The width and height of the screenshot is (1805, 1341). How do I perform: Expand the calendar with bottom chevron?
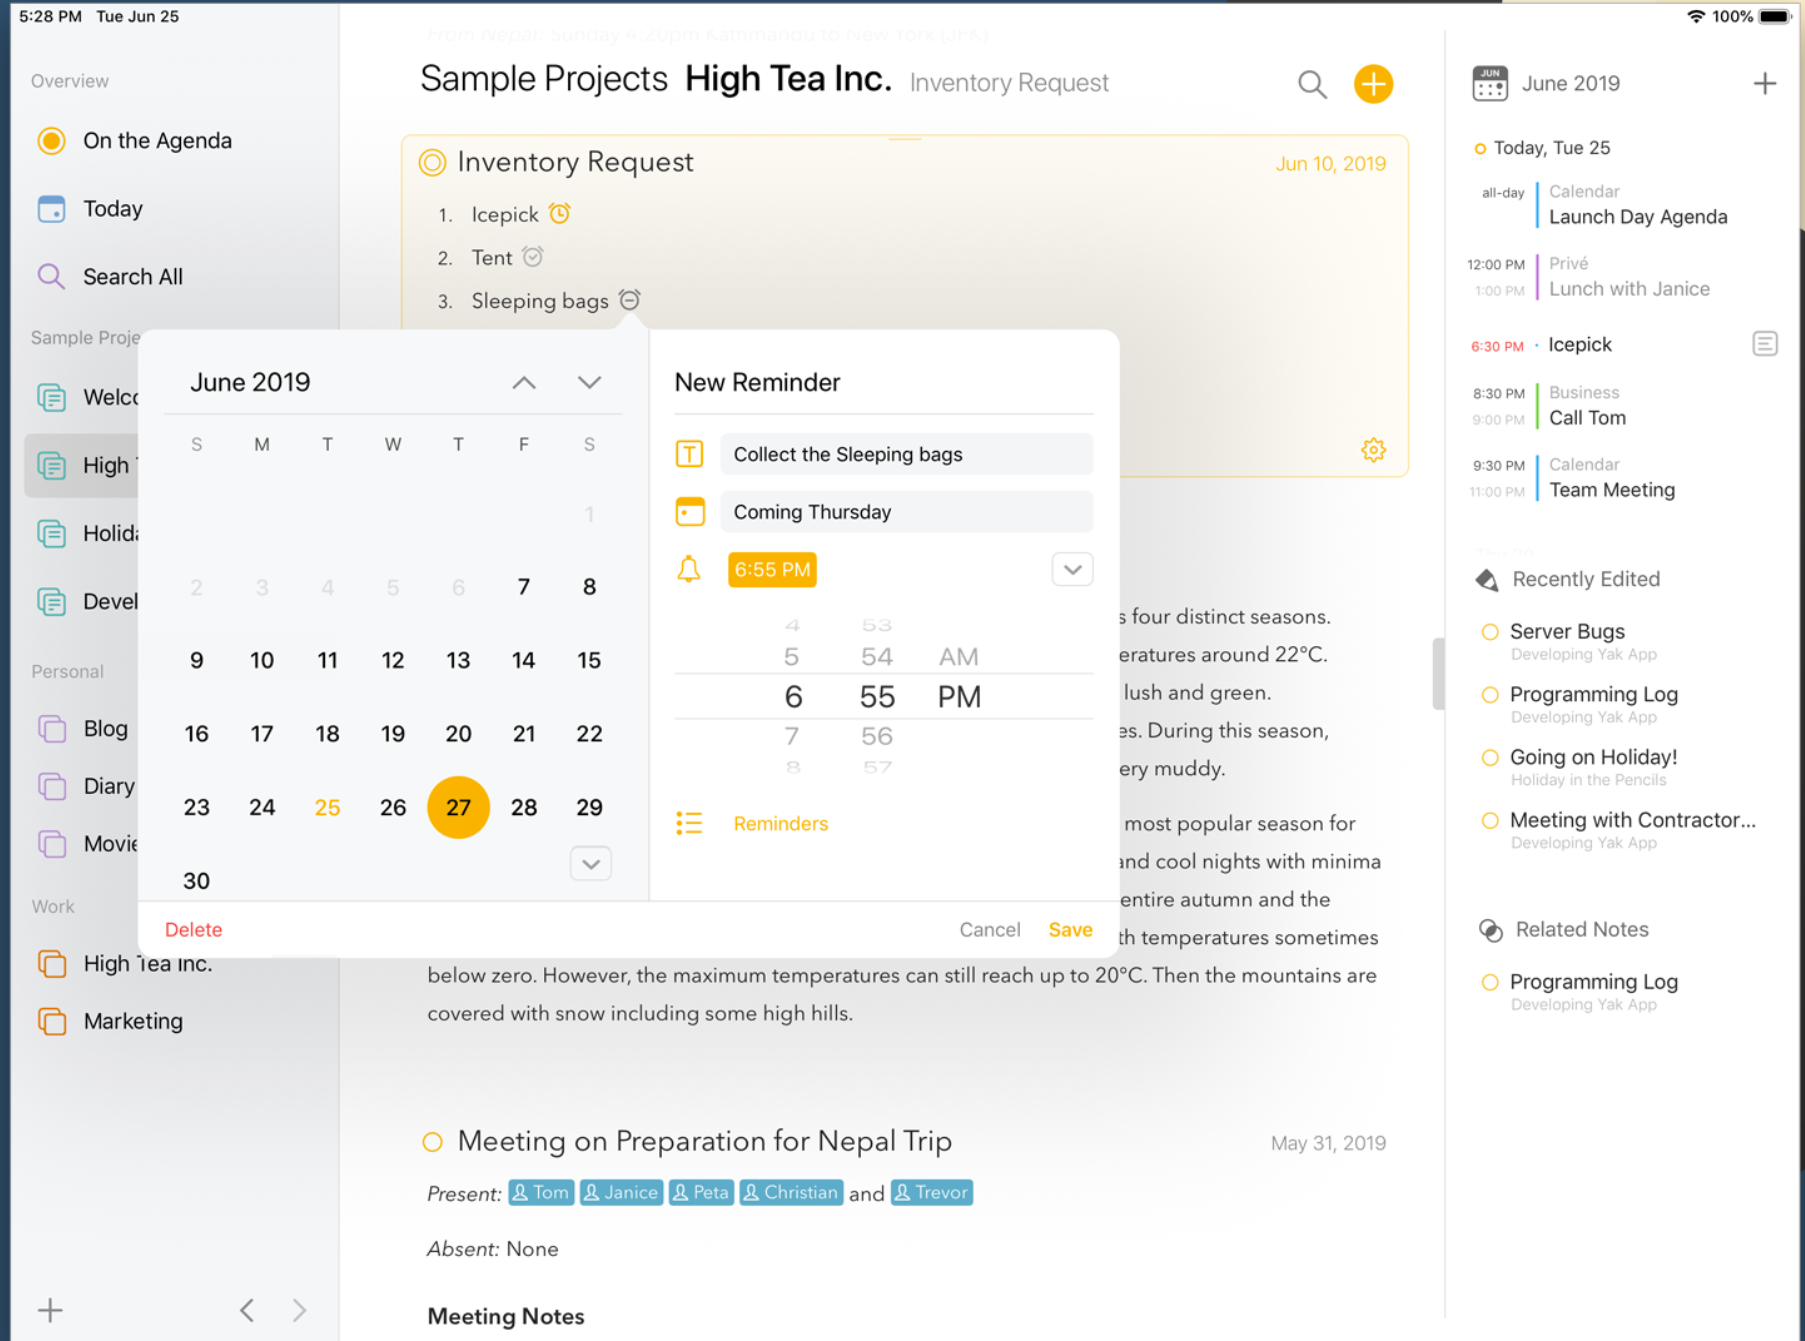[x=590, y=864]
